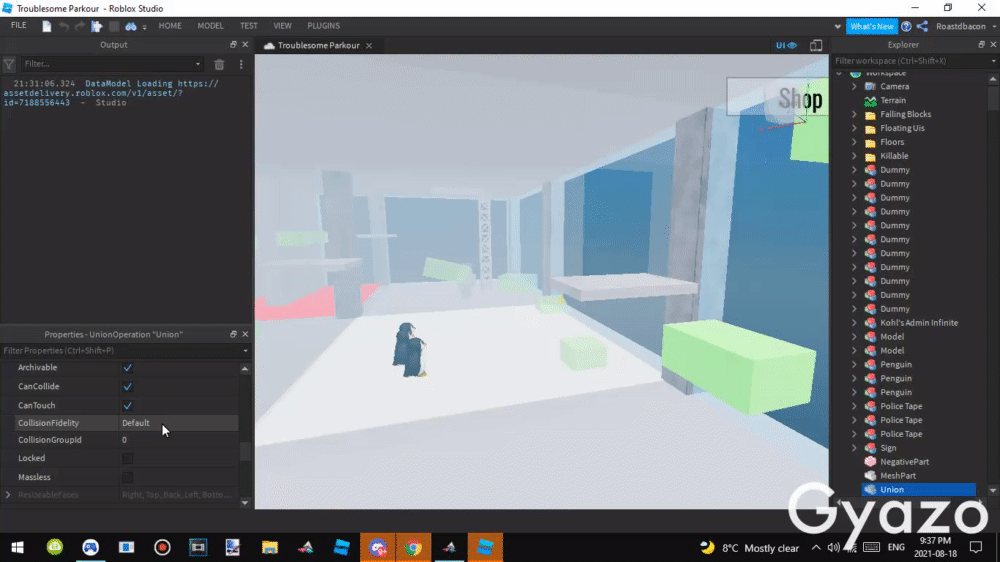The image size is (1000, 562).
Task: Expand the Falling Blocks folder
Action: point(855,114)
